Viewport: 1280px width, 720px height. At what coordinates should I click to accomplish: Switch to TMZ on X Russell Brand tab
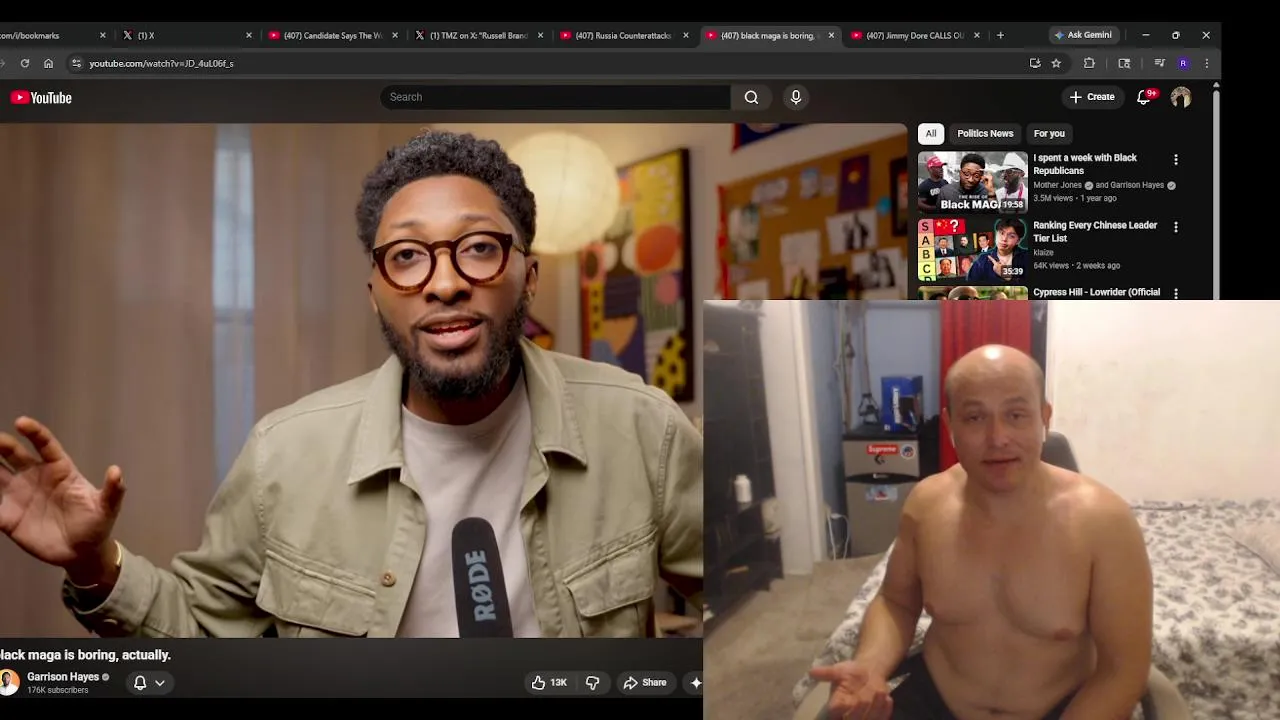point(477,35)
